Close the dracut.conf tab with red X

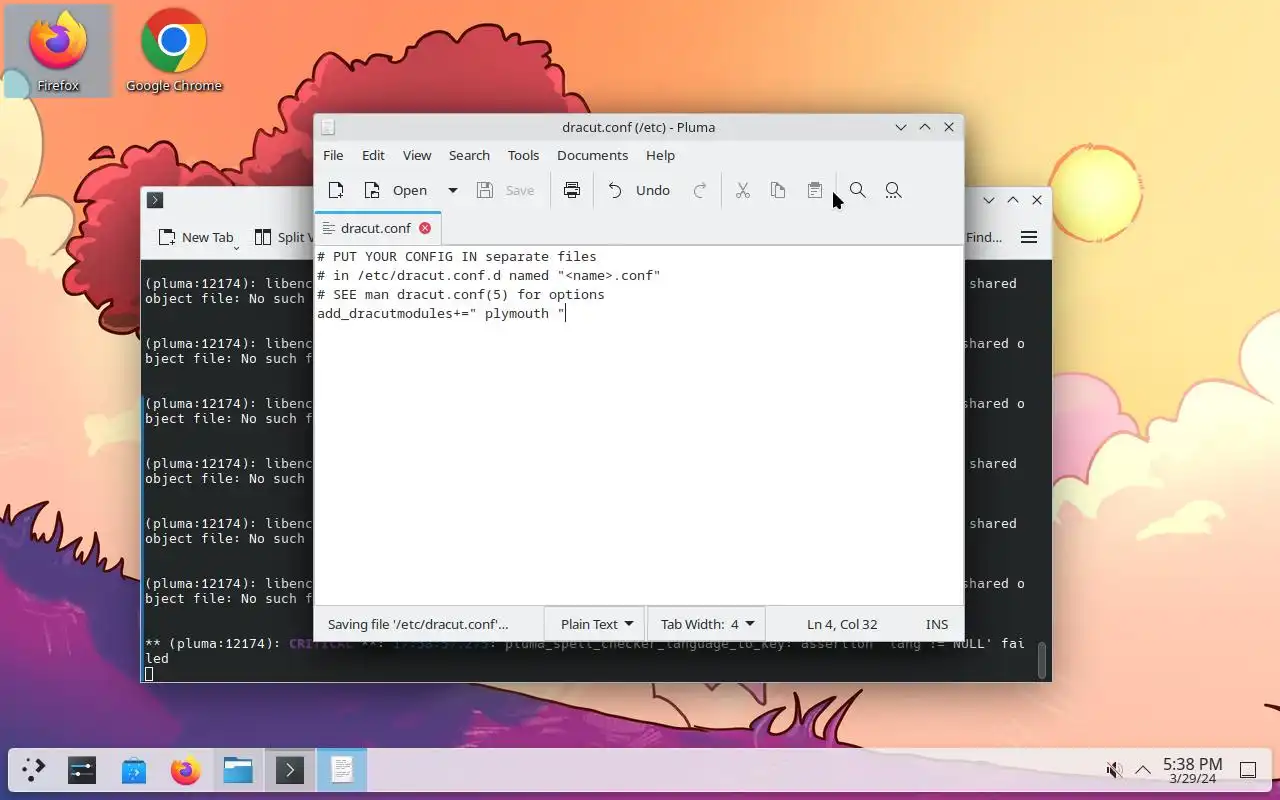[425, 228]
